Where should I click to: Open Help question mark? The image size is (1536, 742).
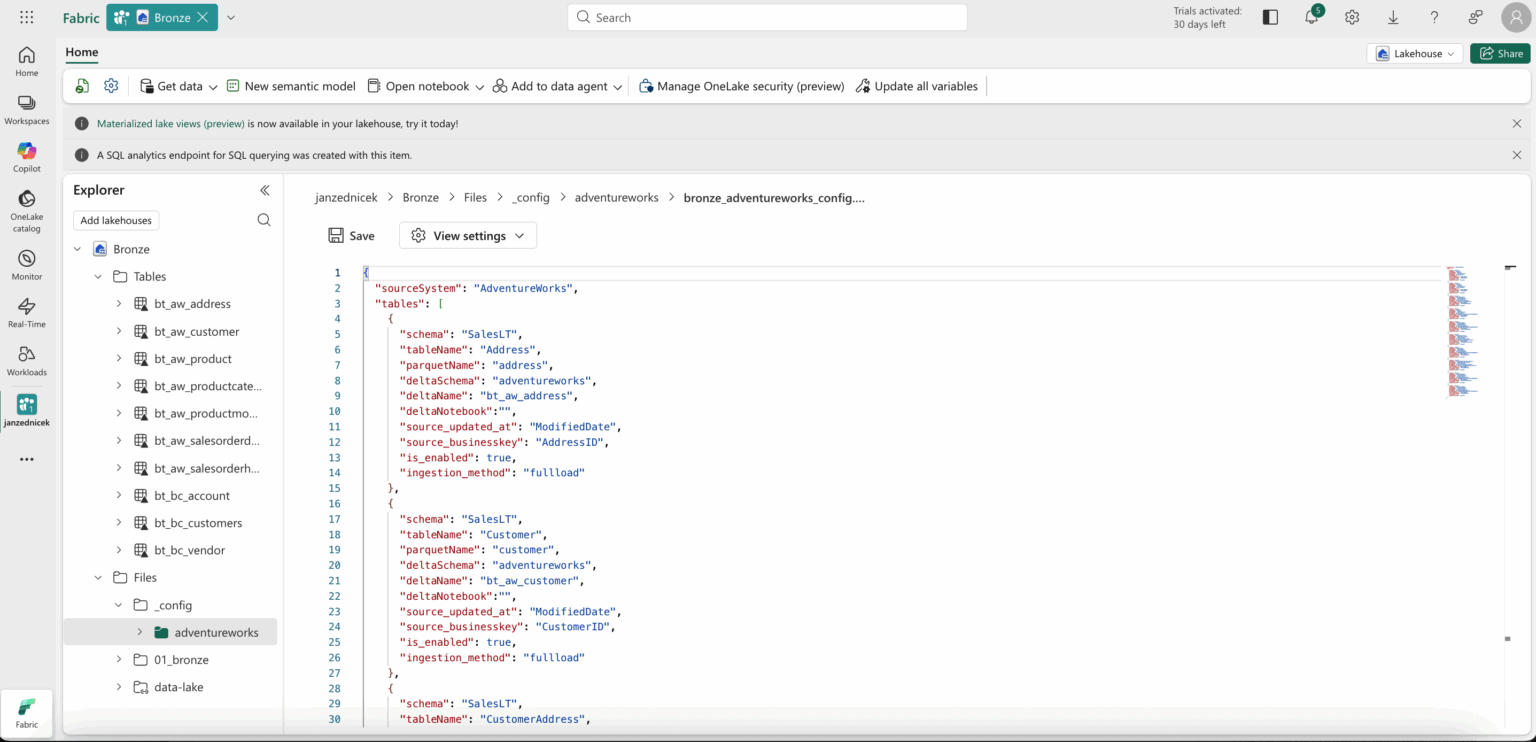1434,17
